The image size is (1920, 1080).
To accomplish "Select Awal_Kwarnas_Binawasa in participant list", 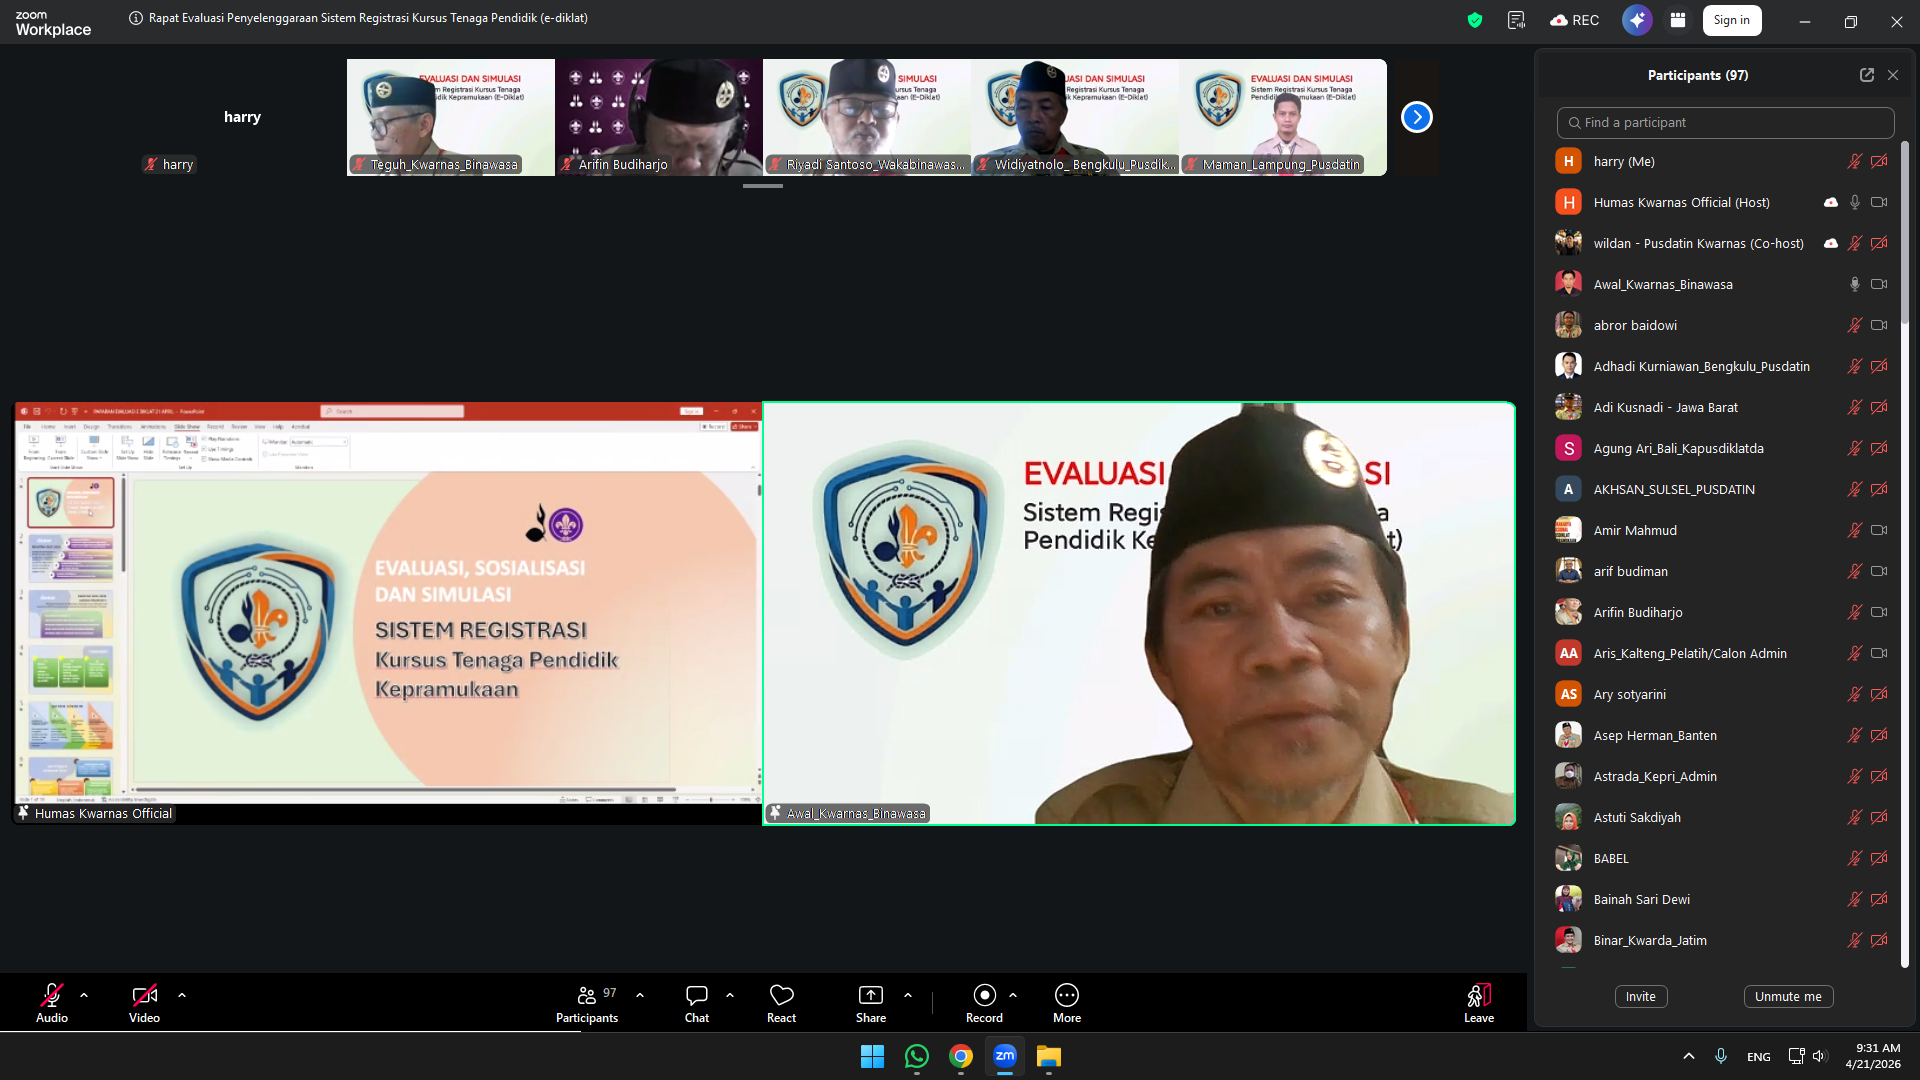I will pos(1662,284).
